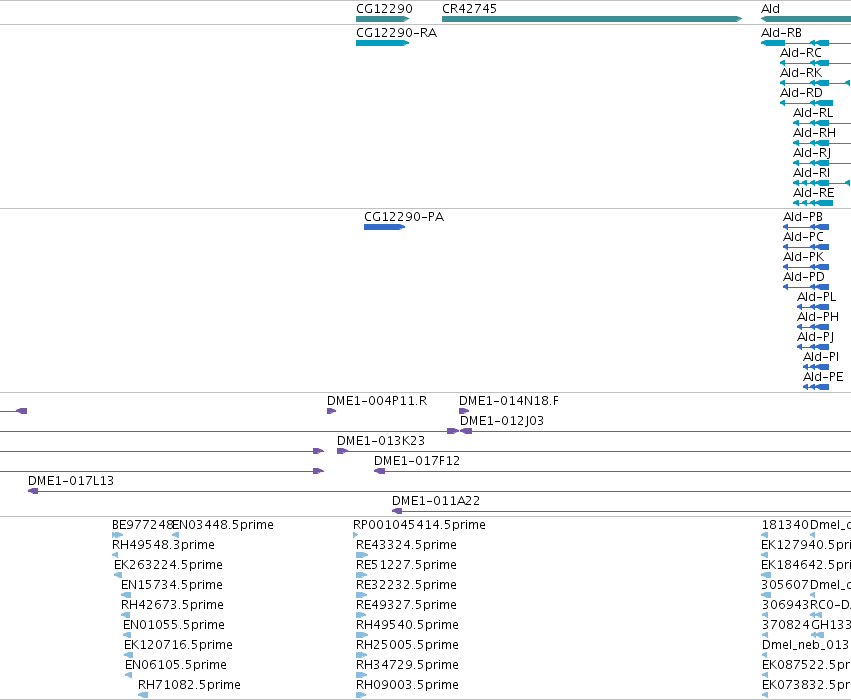Screen dimensions: 851x700
Task: Select the EN15734.5prime EST label
Action: 172,586
